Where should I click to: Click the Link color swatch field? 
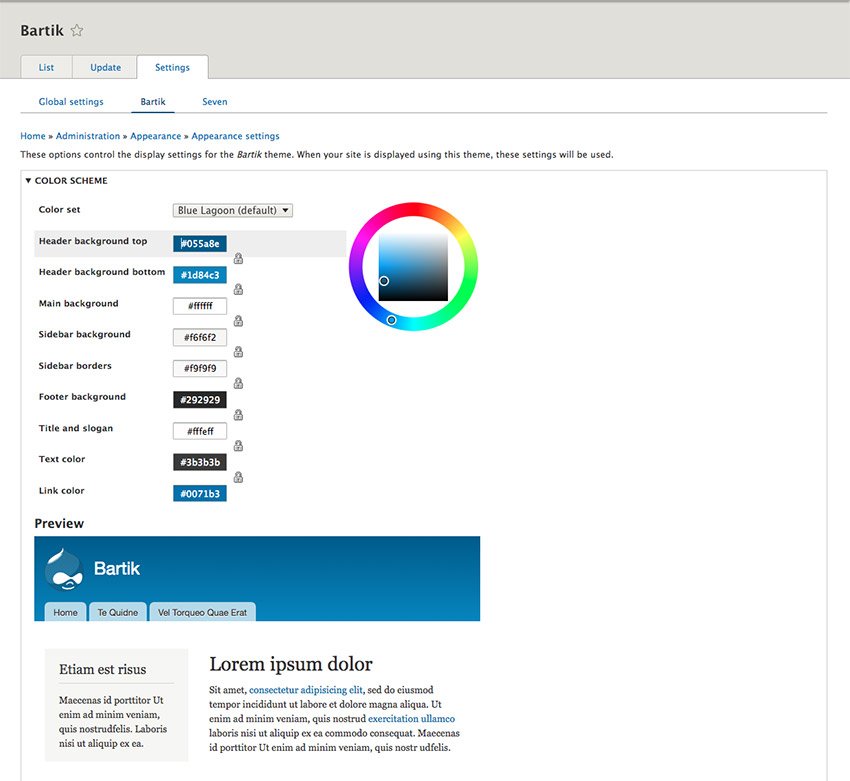click(x=200, y=493)
